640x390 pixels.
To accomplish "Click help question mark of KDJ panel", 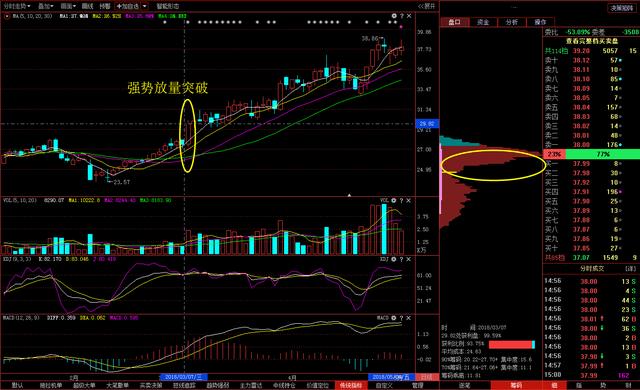I will (402, 259).
